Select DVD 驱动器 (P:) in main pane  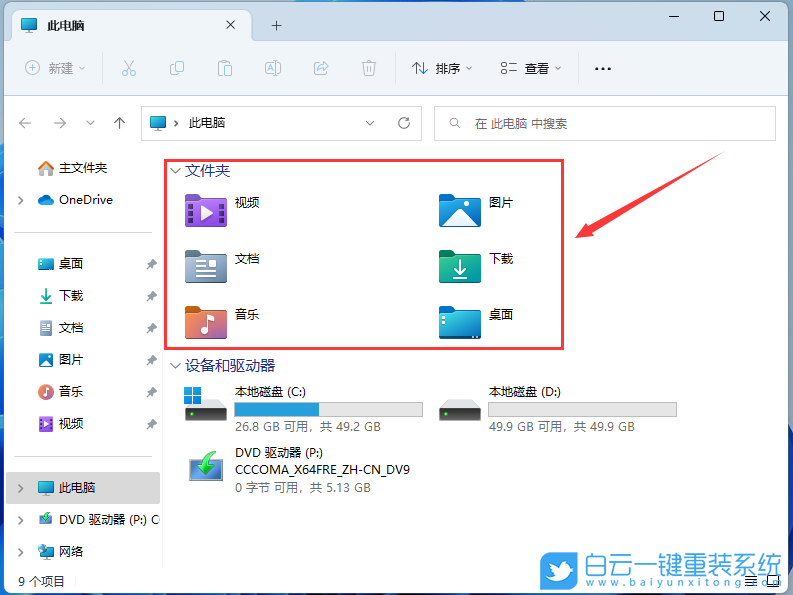coord(298,470)
